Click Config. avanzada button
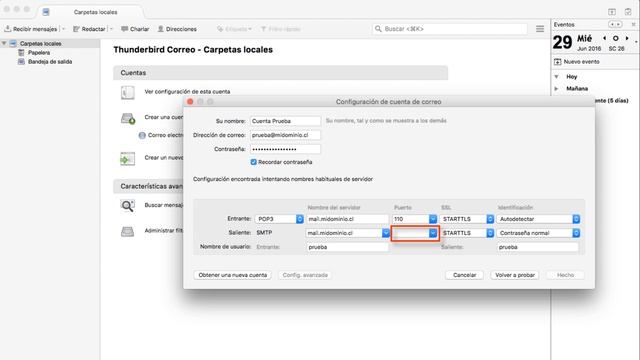 (x=305, y=275)
